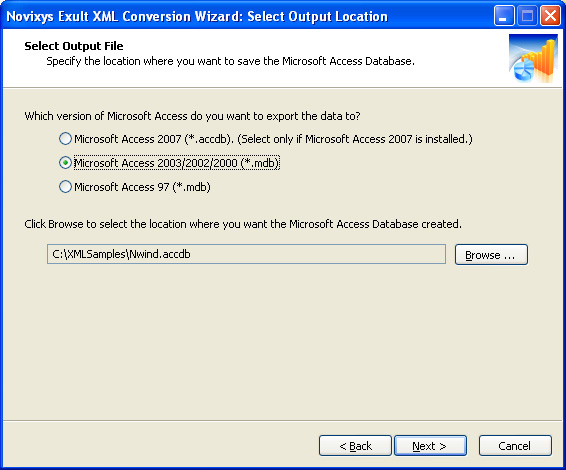Click the 'Microsoft Access 97 (*.mdb)' label text

(142, 187)
